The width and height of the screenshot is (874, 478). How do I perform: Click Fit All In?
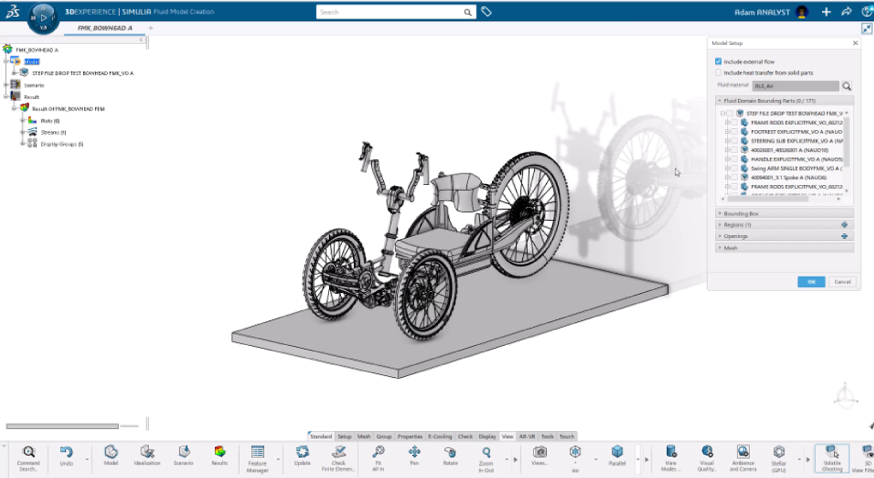pyautogui.click(x=378, y=458)
